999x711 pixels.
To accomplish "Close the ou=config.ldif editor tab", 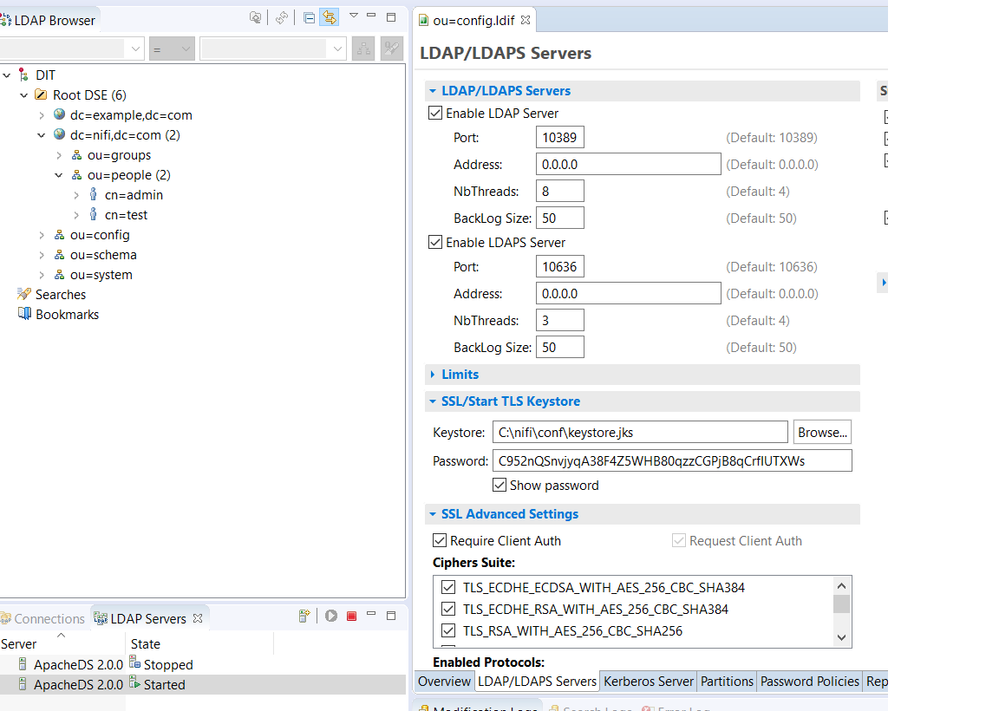I will 526,18.
